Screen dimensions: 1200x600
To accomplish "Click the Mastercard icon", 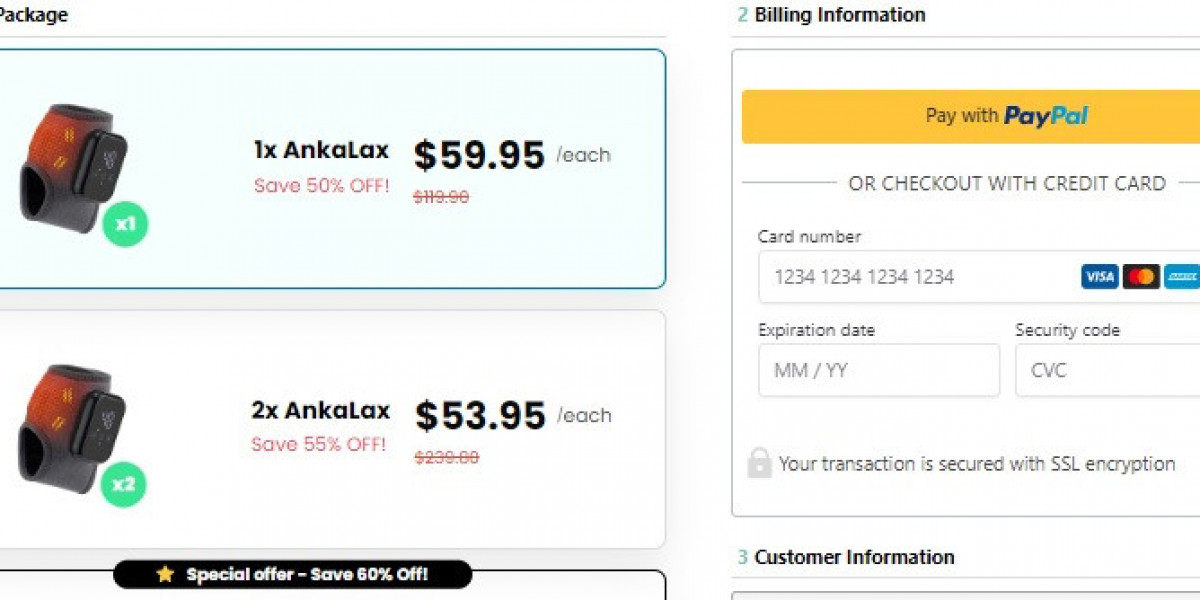I will point(1141,277).
